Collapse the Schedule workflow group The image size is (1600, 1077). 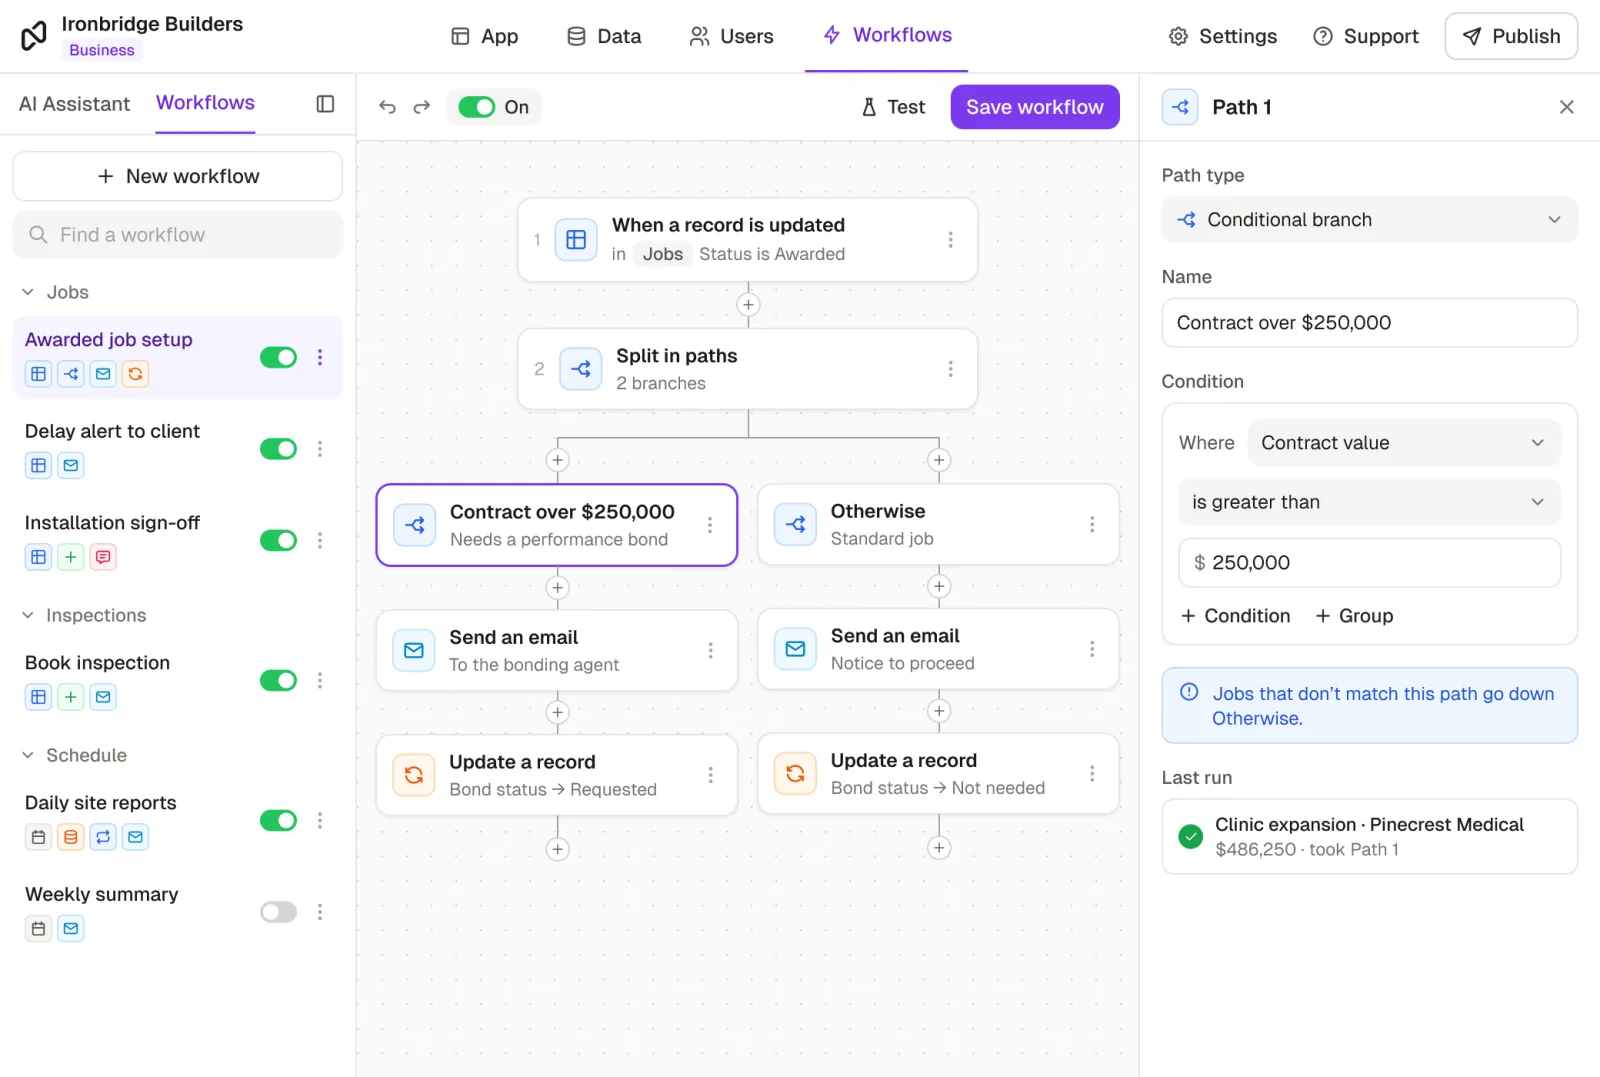(28, 755)
